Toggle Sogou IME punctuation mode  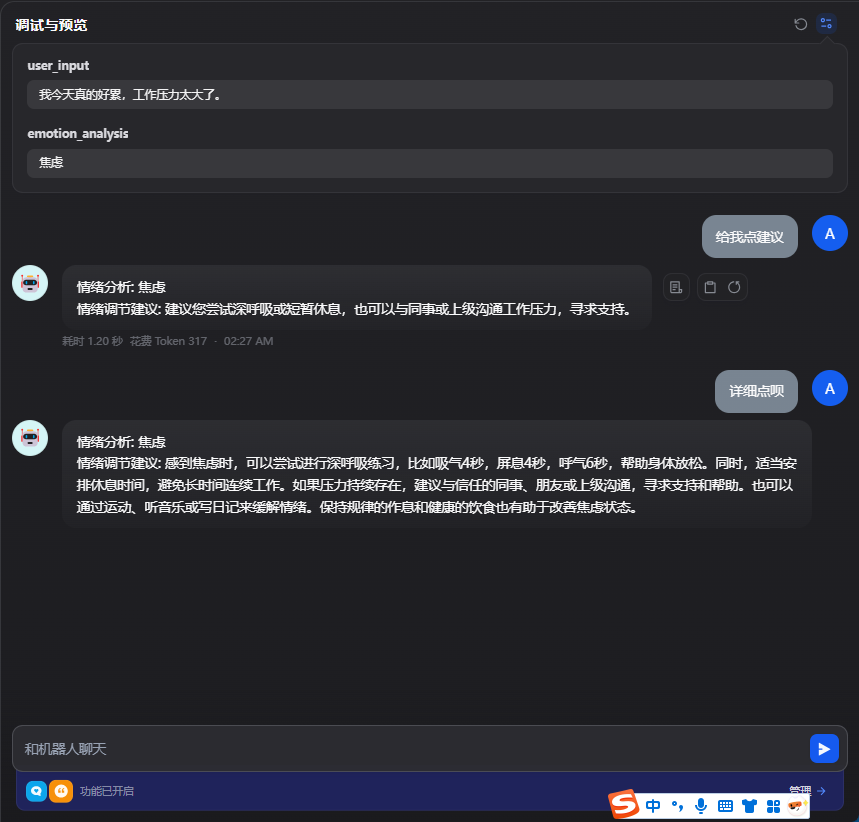pyautogui.click(x=677, y=806)
